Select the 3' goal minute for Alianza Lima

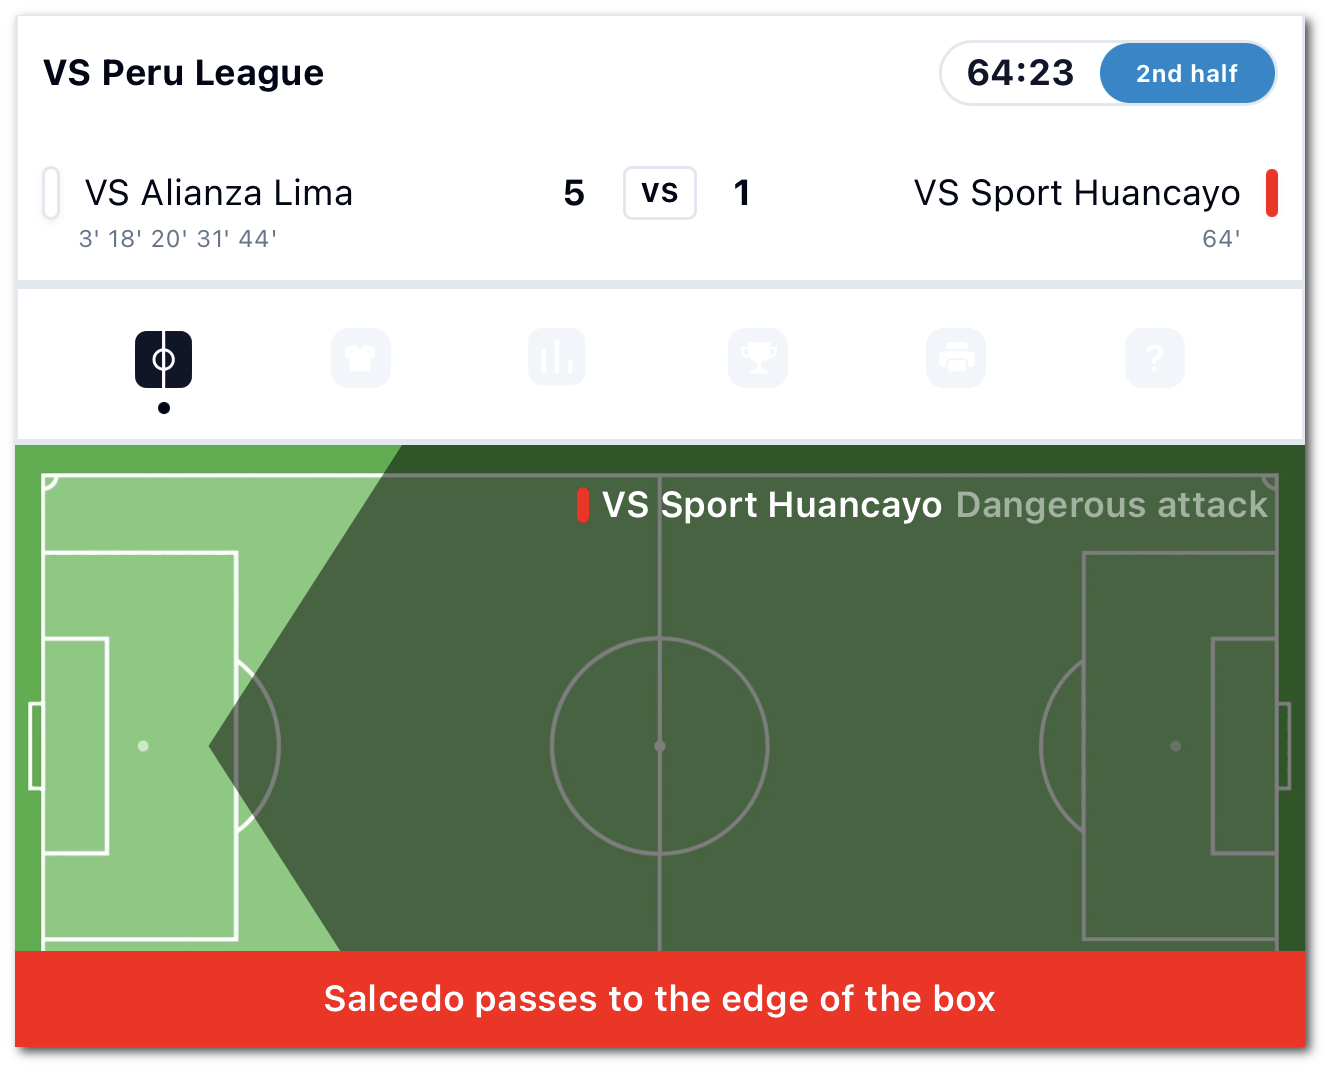coord(90,238)
